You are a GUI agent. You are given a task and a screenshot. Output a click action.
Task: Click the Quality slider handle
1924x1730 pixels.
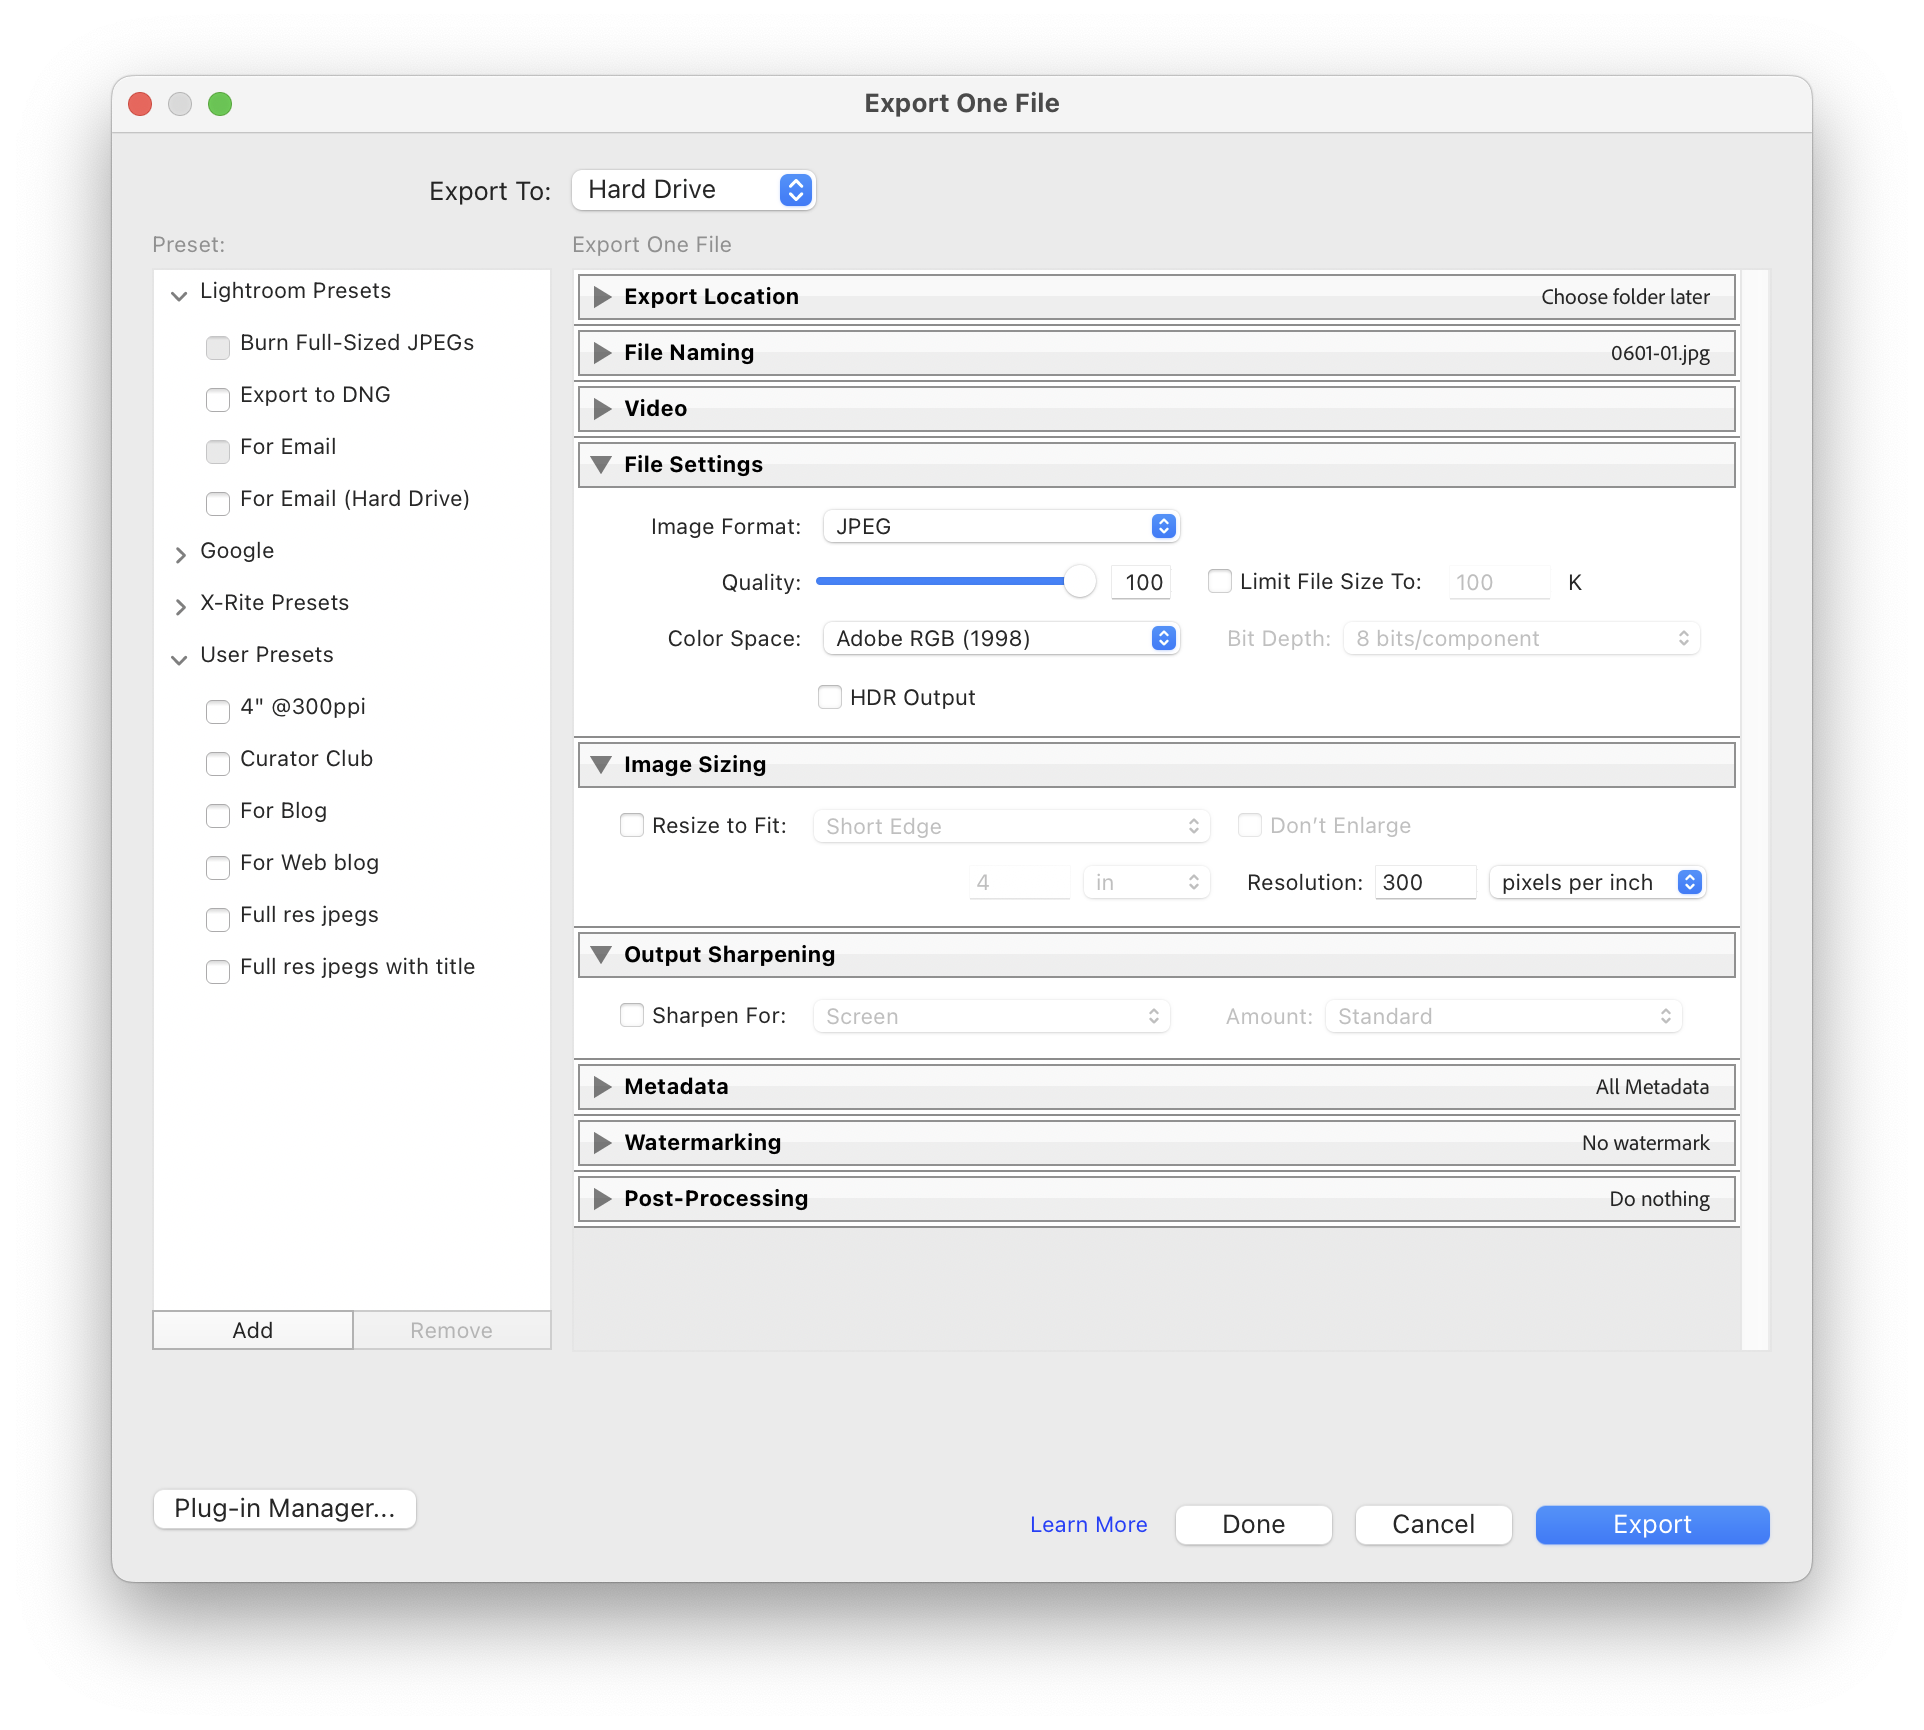point(1080,581)
